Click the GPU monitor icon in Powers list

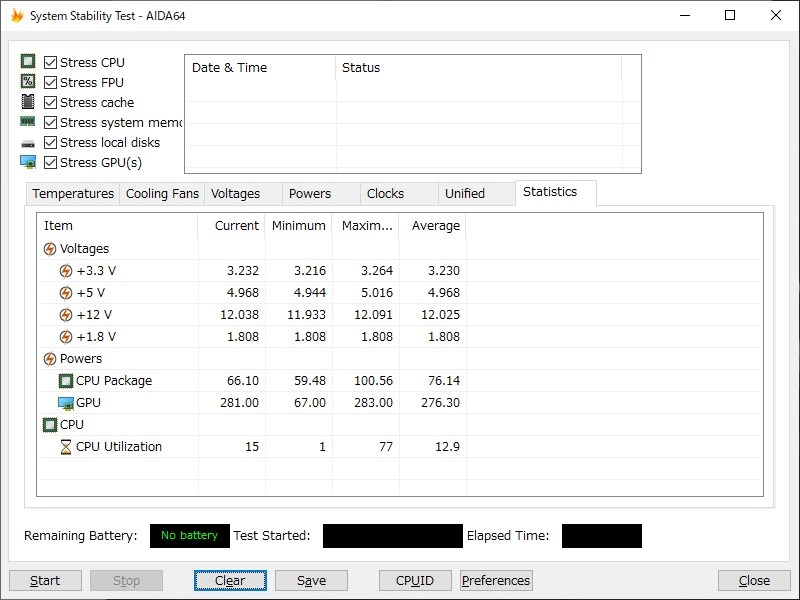[x=66, y=403]
